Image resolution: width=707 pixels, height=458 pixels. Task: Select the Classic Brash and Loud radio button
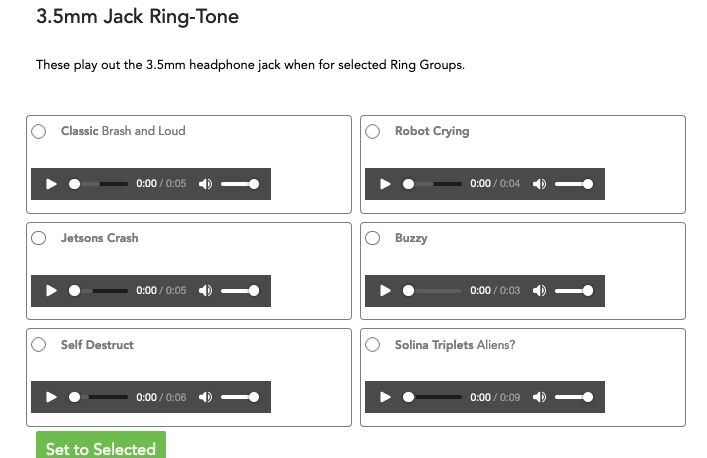[39, 132]
